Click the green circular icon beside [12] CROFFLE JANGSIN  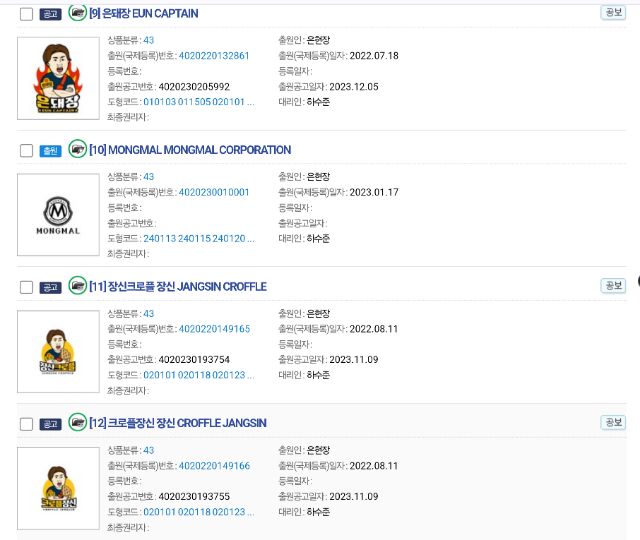click(x=77, y=422)
